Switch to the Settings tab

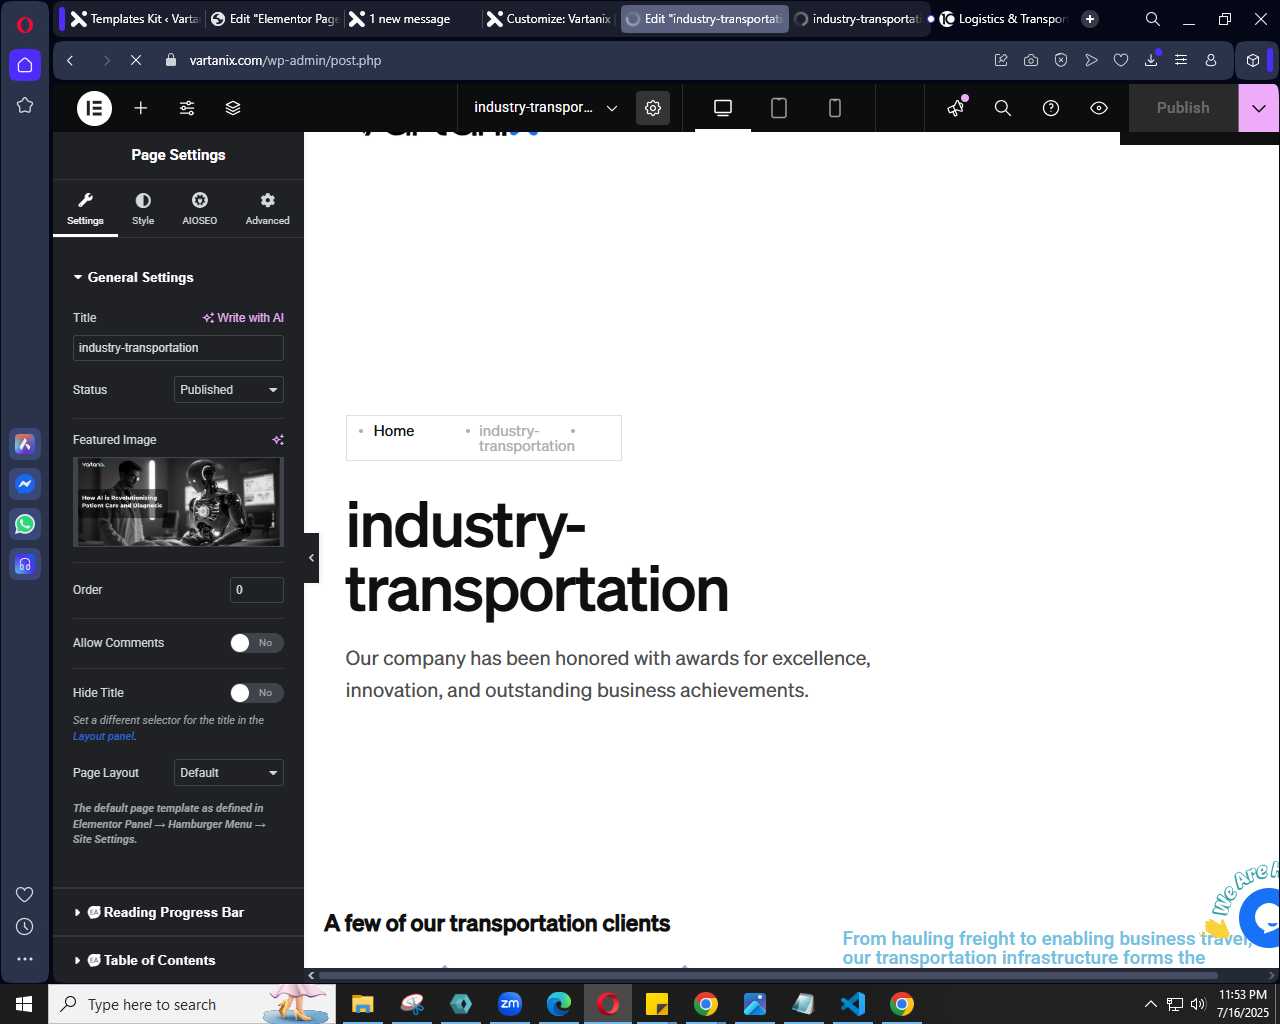[85, 208]
